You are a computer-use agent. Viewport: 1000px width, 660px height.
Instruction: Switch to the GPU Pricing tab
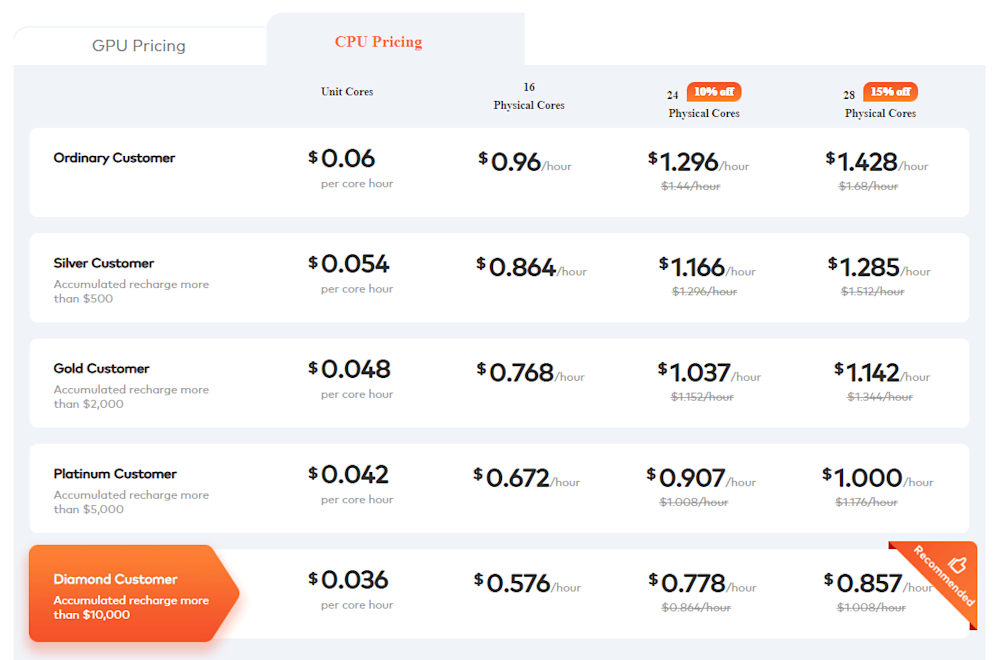coord(139,46)
